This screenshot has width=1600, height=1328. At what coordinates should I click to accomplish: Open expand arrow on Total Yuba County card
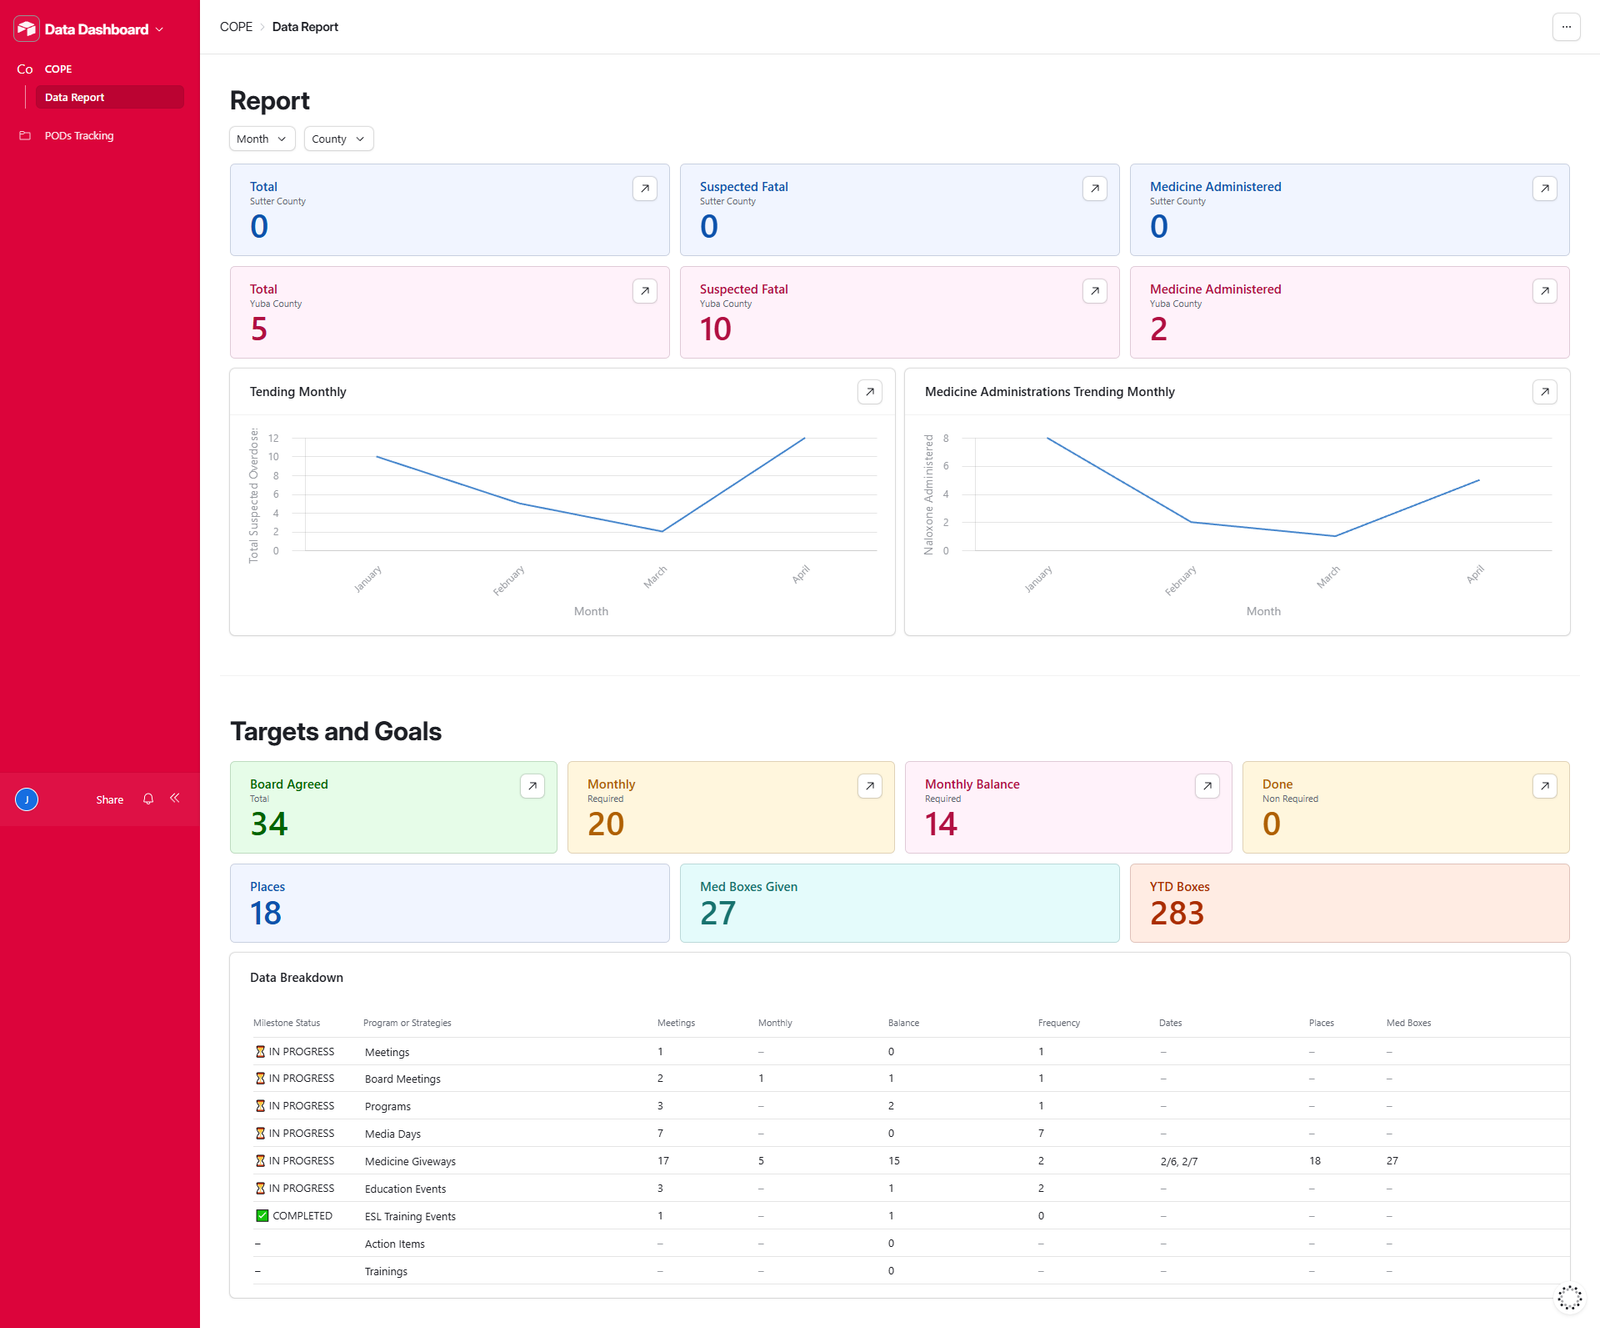pos(645,291)
